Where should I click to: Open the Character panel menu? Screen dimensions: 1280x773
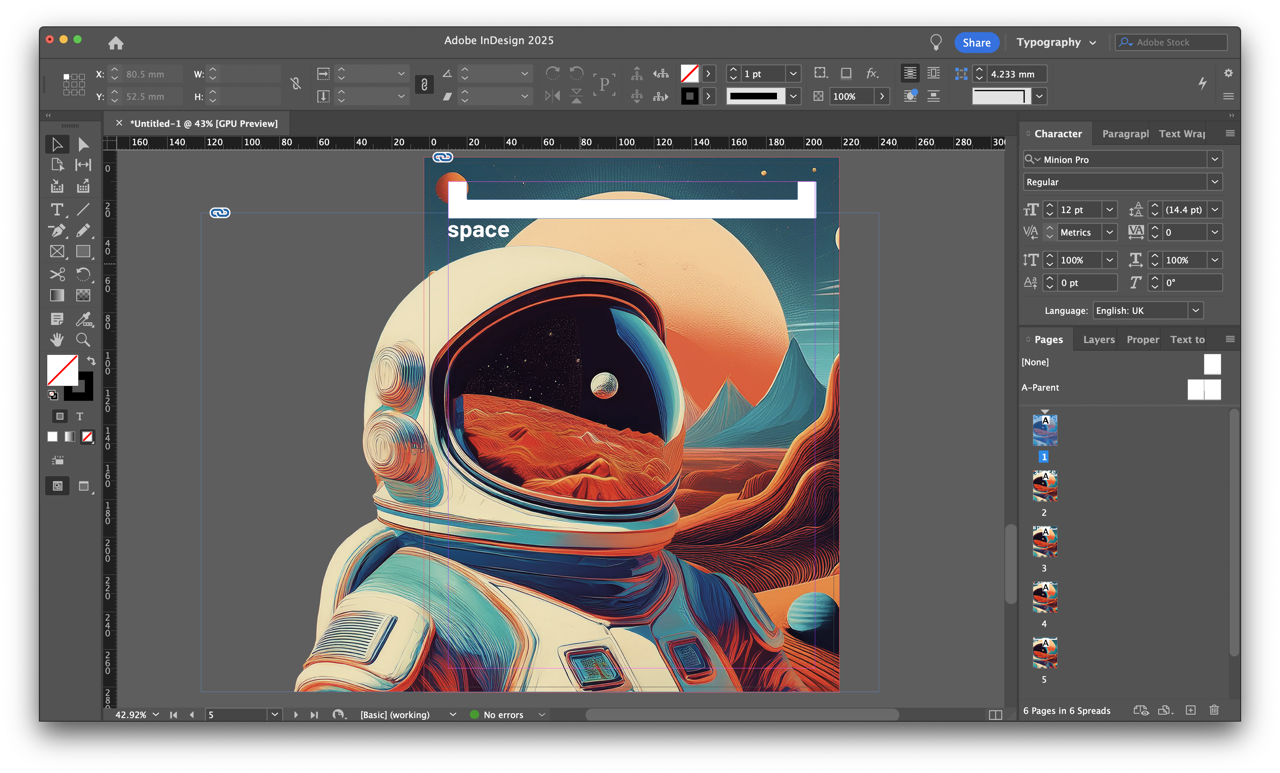click(x=1230, y=133)
